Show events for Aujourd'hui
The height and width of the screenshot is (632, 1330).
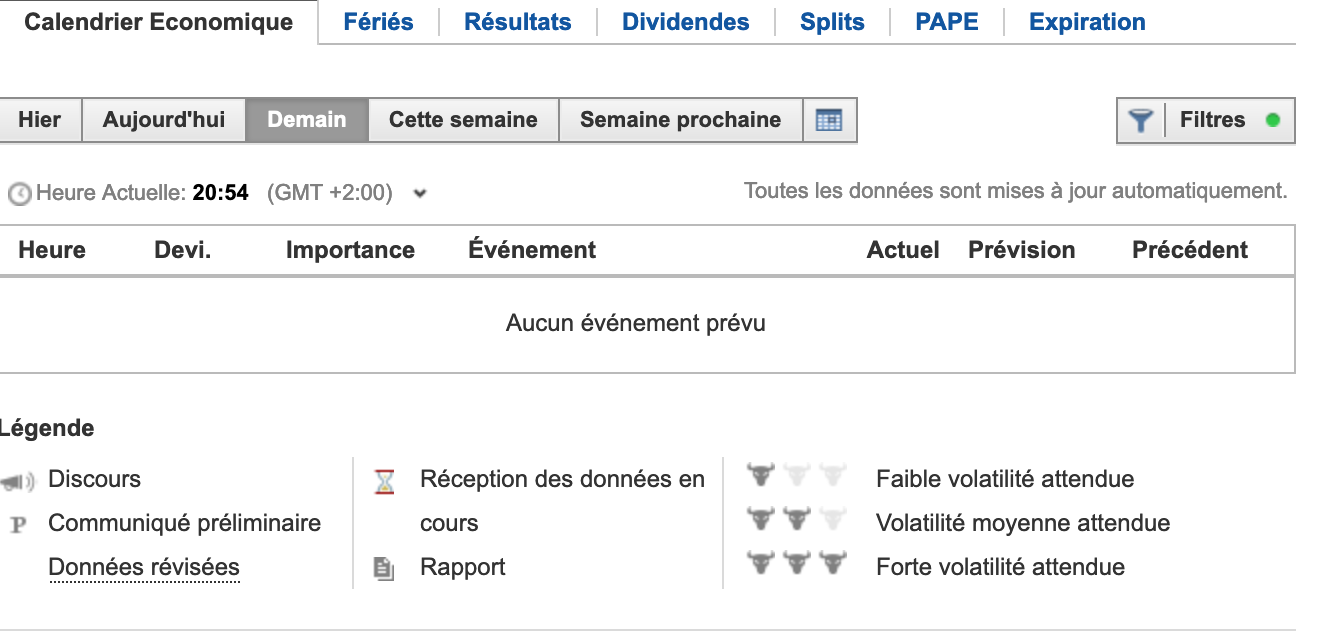[164, 120]
